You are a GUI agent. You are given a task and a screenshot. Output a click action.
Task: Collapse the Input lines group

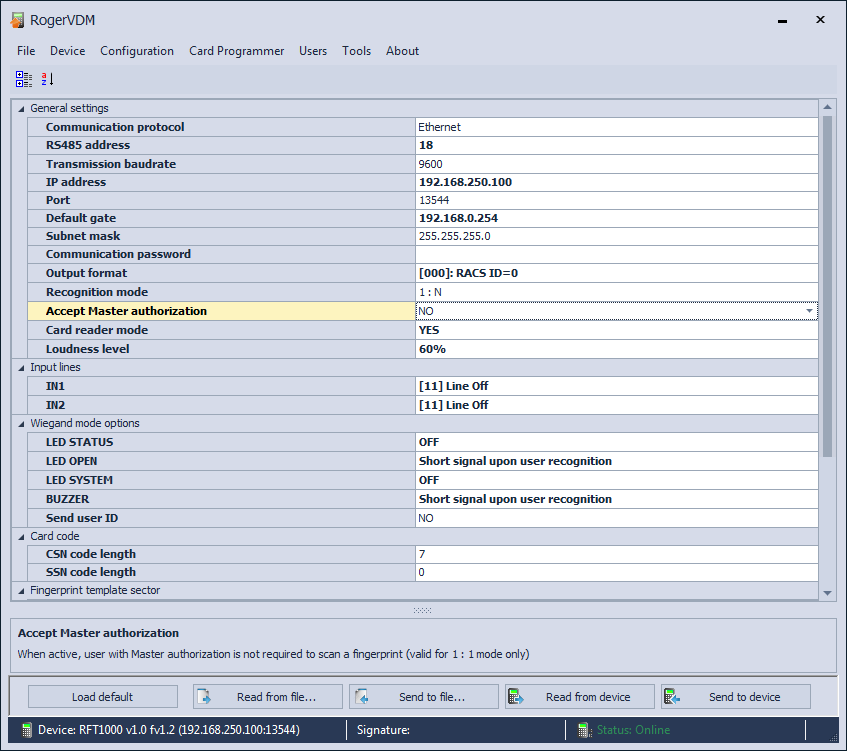pyautogui.click(x=21, y=368)
